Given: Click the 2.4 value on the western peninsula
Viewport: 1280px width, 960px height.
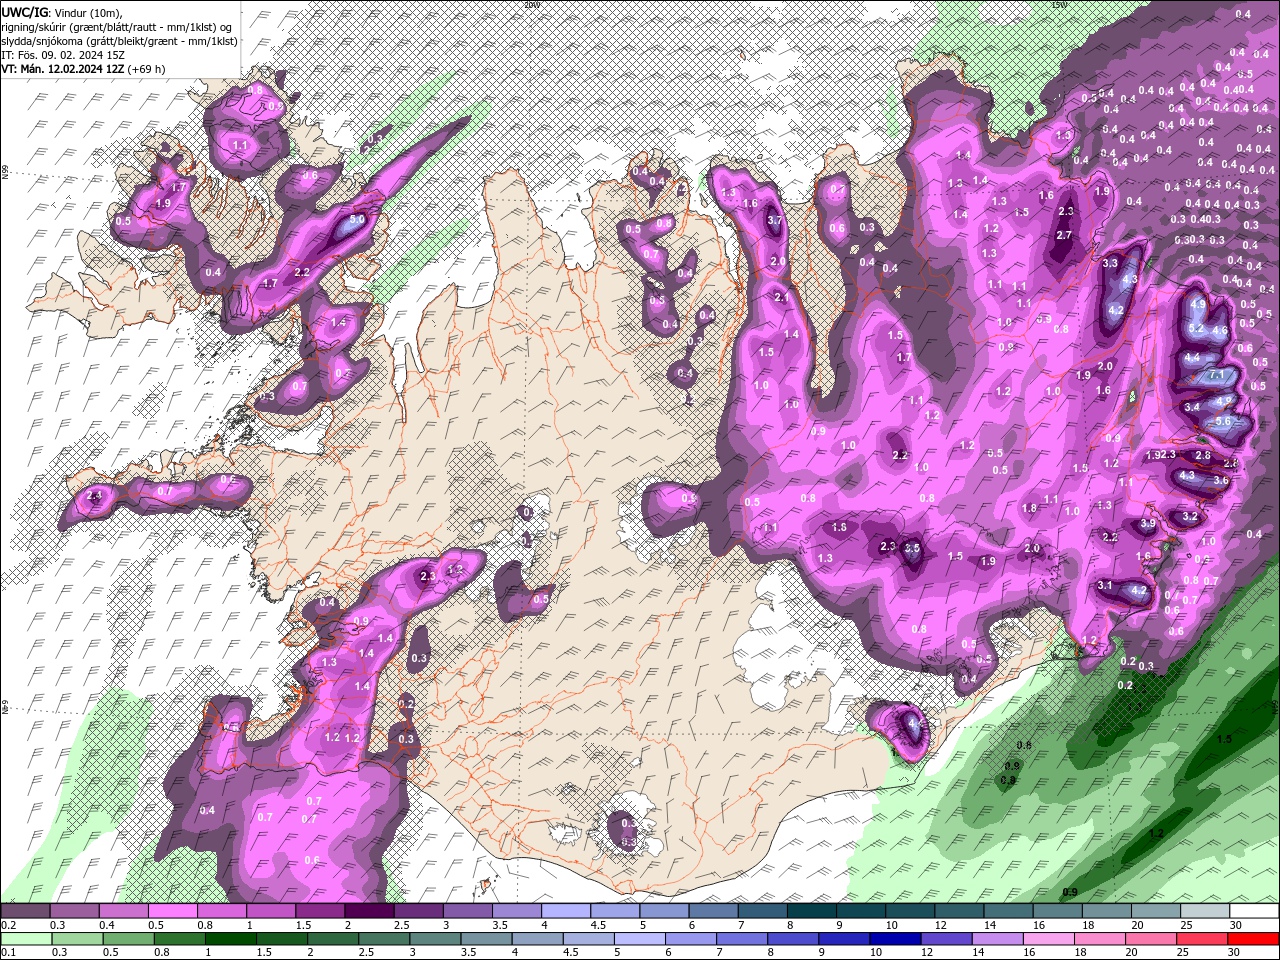Looking at the screenshot, I should click(x=95, y=496).
